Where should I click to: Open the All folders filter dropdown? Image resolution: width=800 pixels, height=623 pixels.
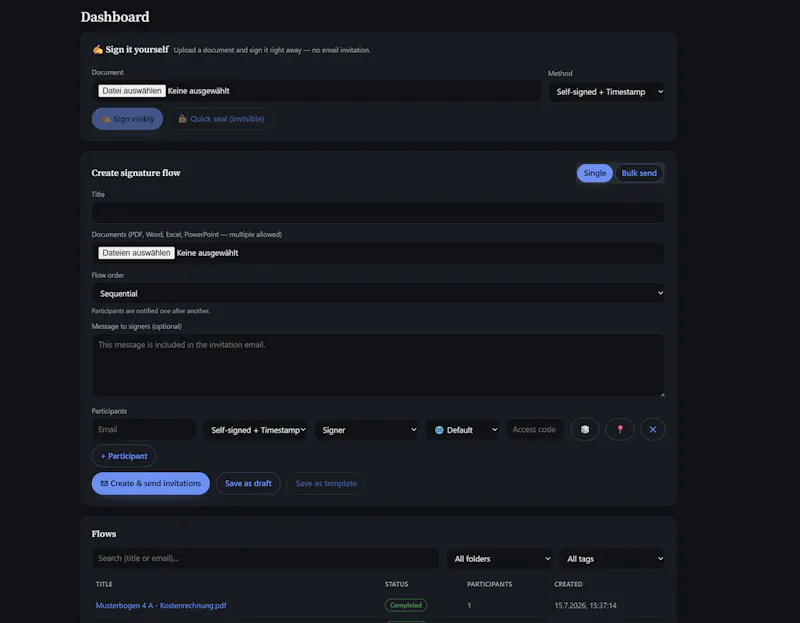point(499,559)
